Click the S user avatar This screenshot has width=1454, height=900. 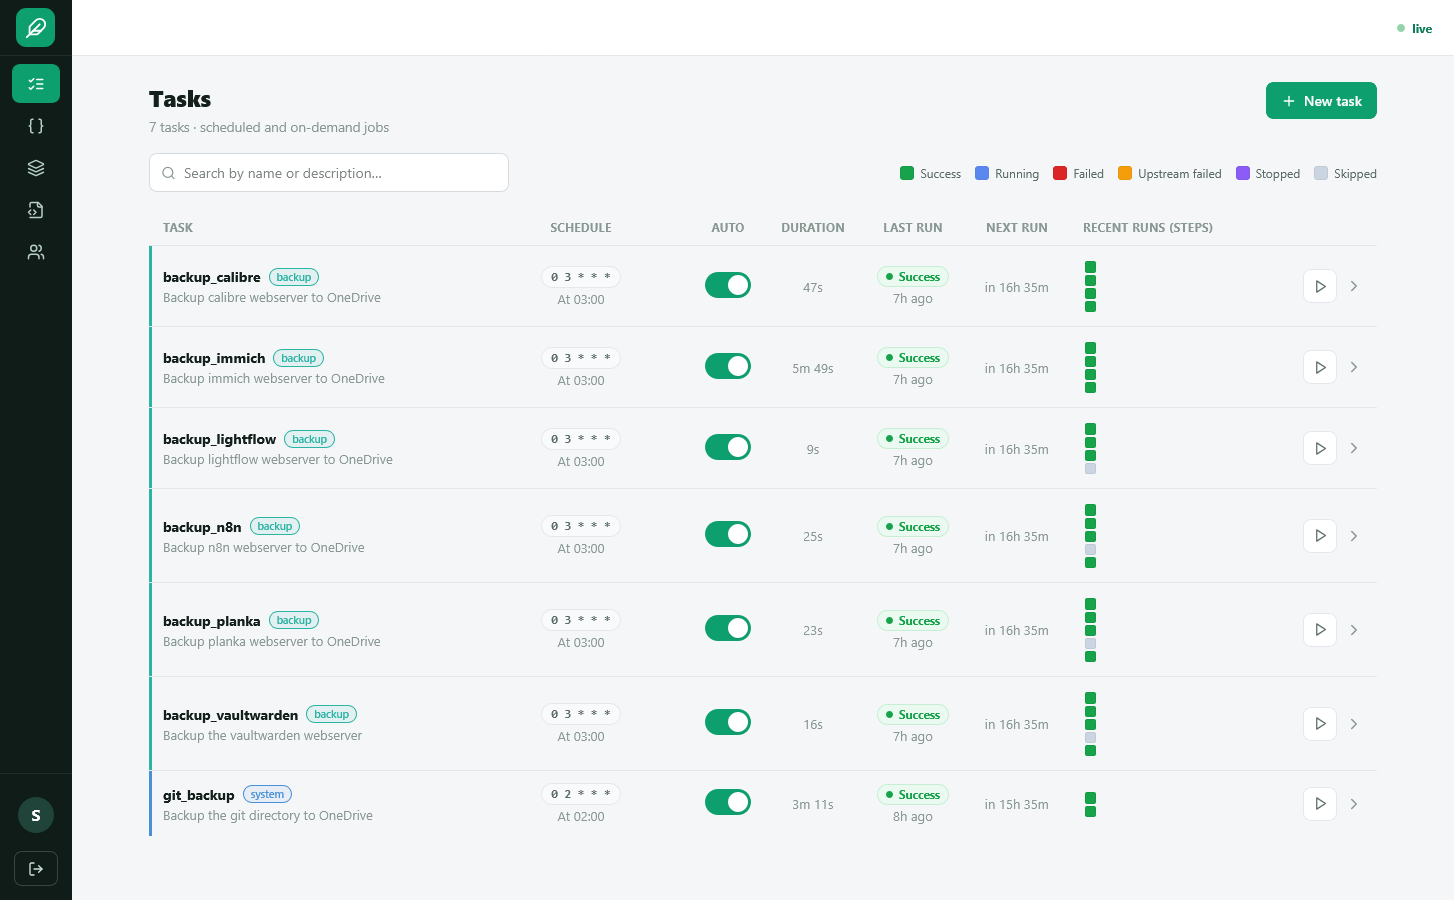tap(36, 815)
